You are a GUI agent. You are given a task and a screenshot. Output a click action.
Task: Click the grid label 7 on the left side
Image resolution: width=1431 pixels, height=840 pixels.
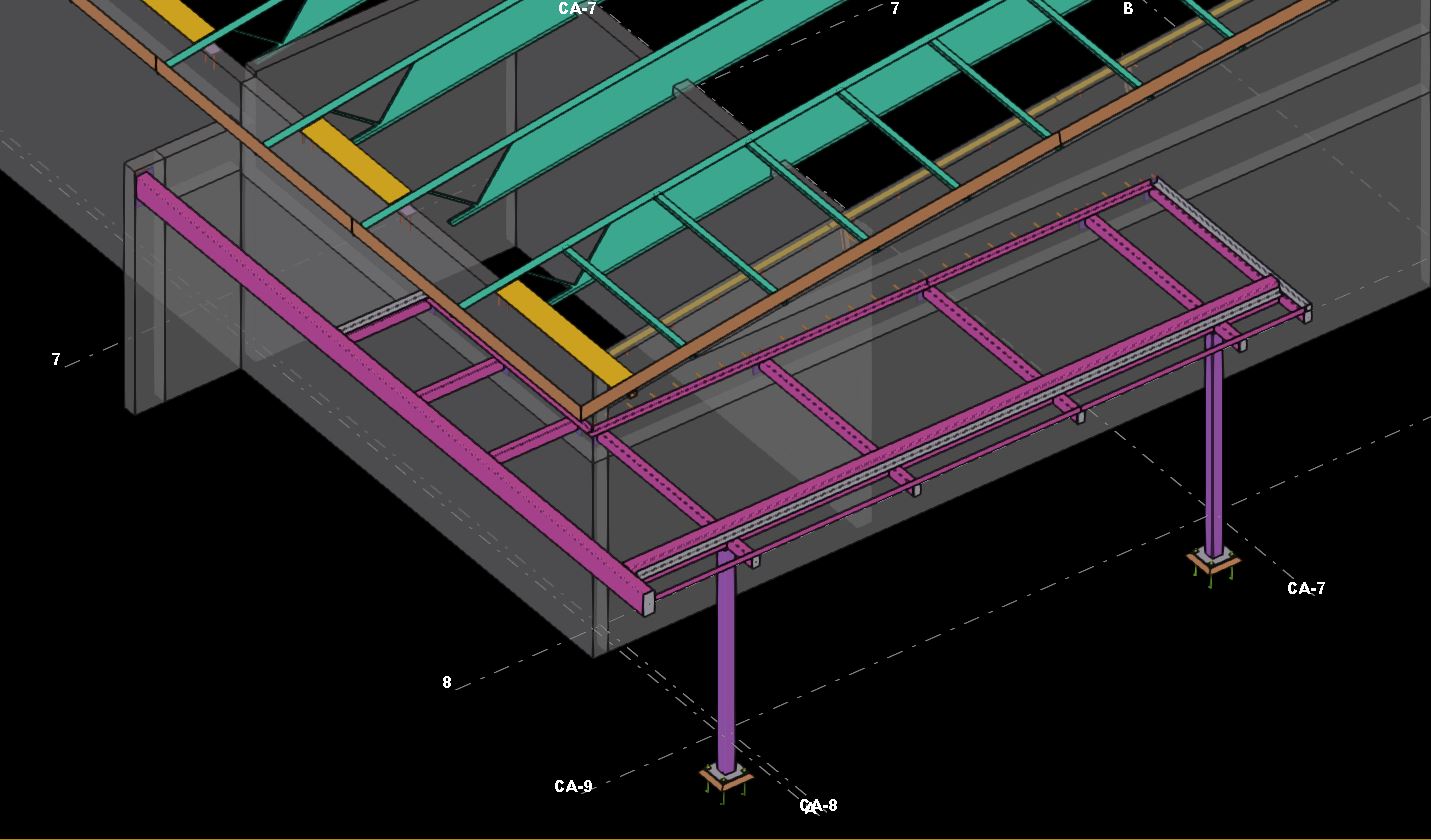56,359
